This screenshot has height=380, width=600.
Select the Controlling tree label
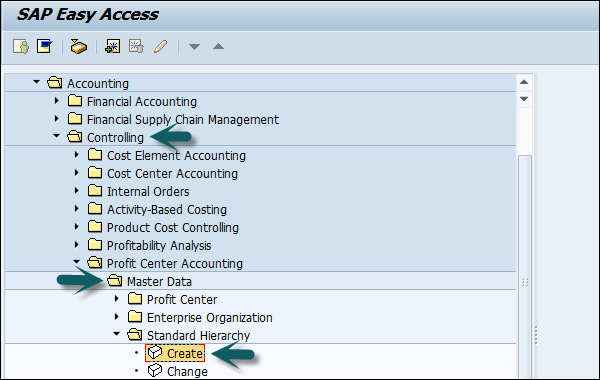pyautogui.click(x=116, y=137)
